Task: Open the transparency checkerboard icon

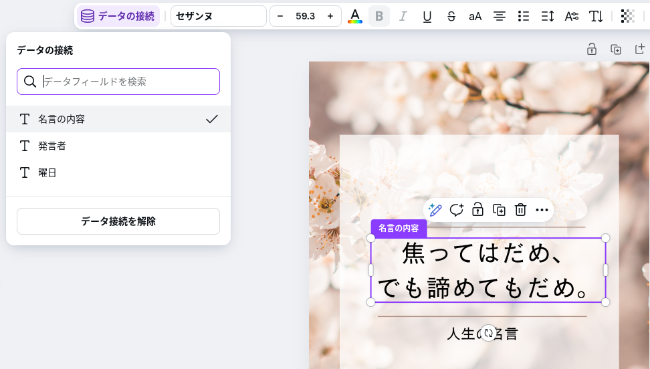Action: 628,16
